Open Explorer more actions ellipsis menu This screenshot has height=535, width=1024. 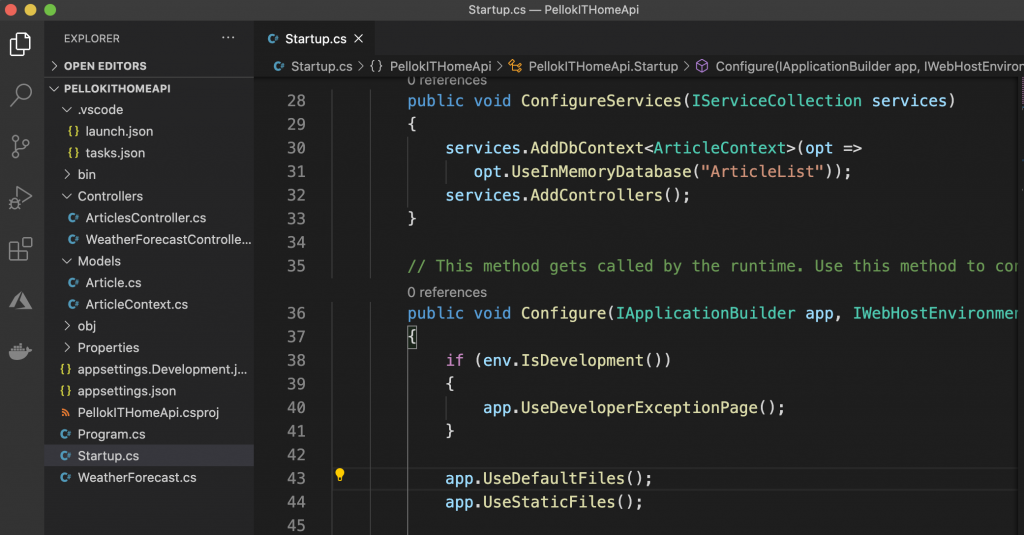pos(228,38)
